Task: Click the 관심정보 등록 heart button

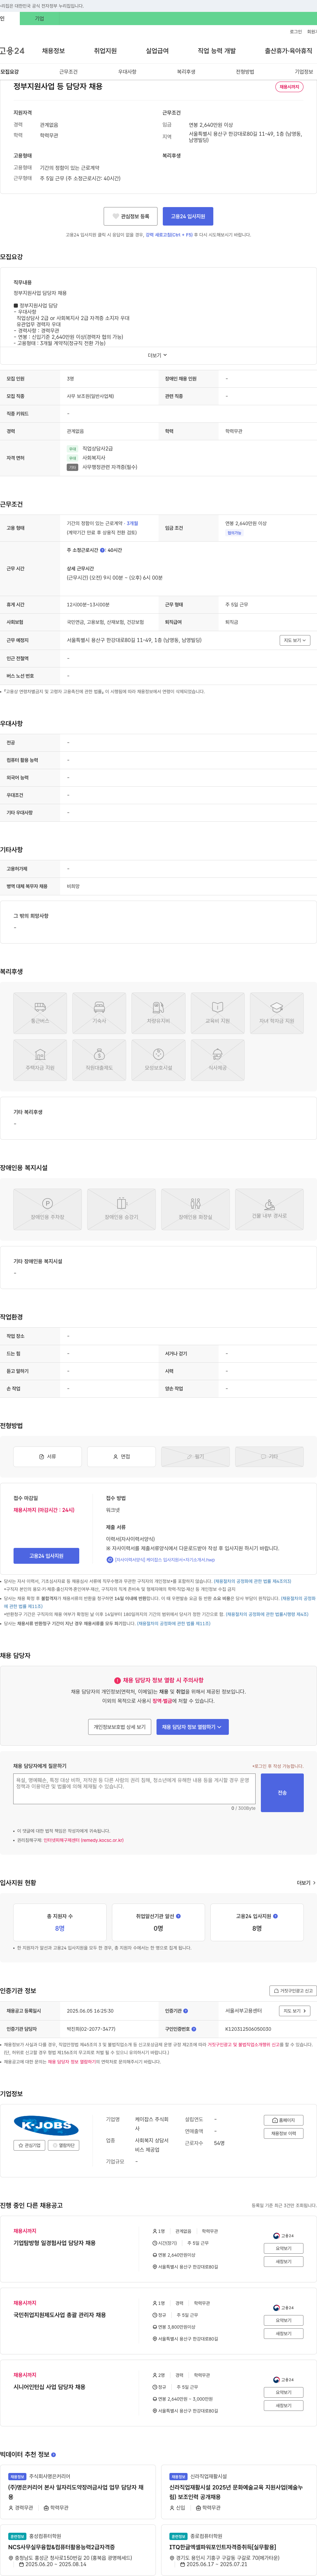Action: tap(130, 216)
